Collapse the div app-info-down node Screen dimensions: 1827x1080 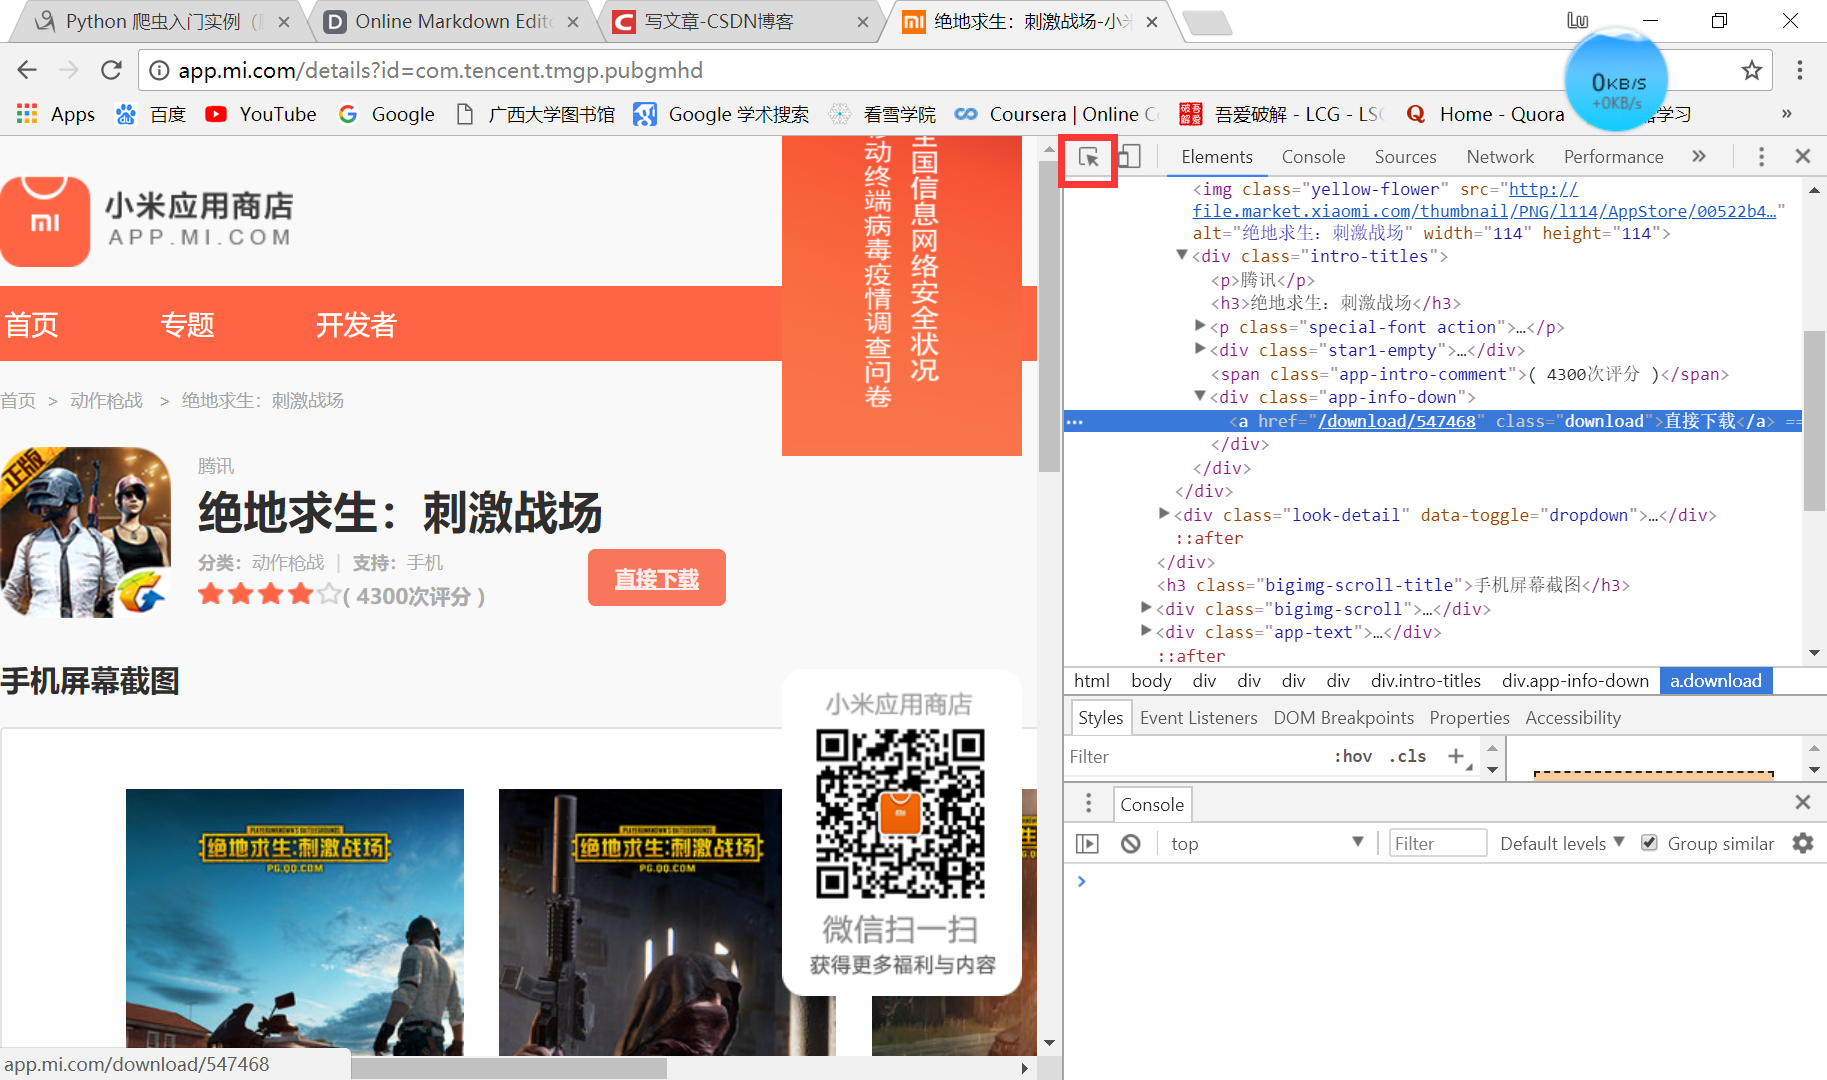(1200, 397)
